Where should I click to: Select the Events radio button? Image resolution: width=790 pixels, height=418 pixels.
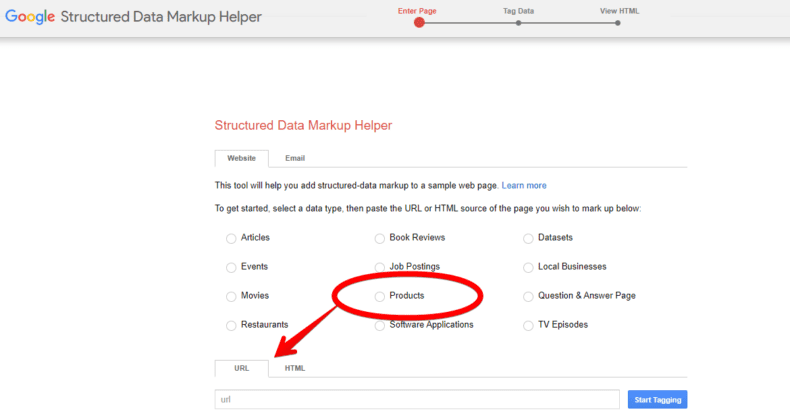[231, 267]
